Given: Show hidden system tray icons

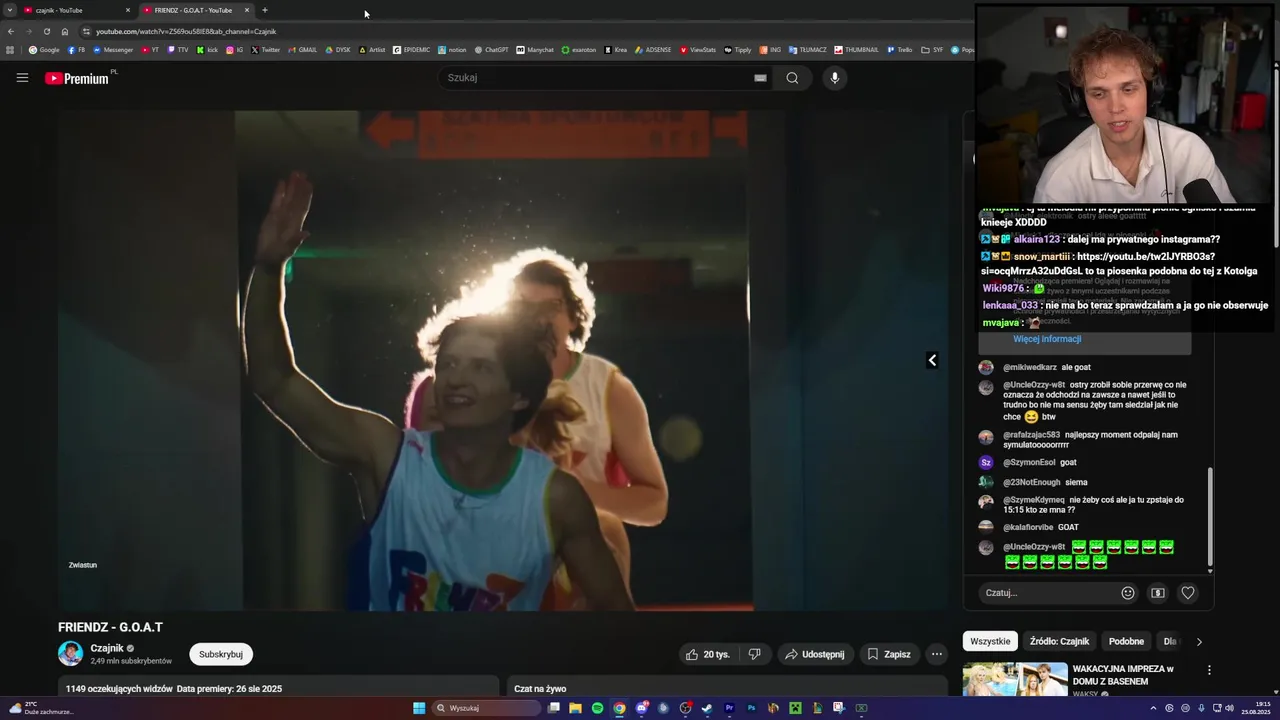Looking at the screenshot, I should pos(1153,708).
